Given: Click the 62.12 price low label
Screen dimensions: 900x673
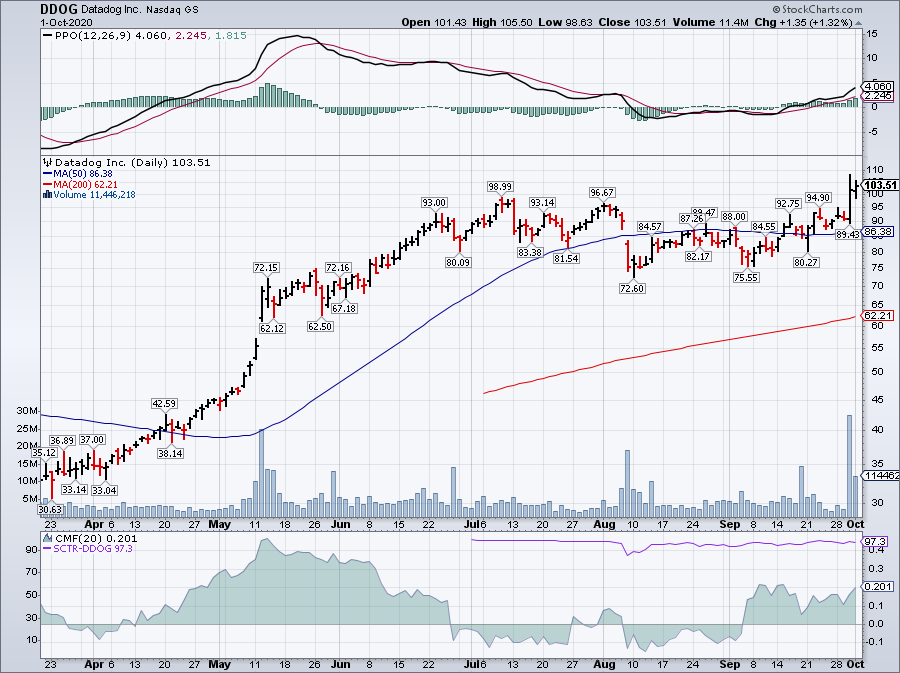Looking at the screenshot, I should (272, 329).
